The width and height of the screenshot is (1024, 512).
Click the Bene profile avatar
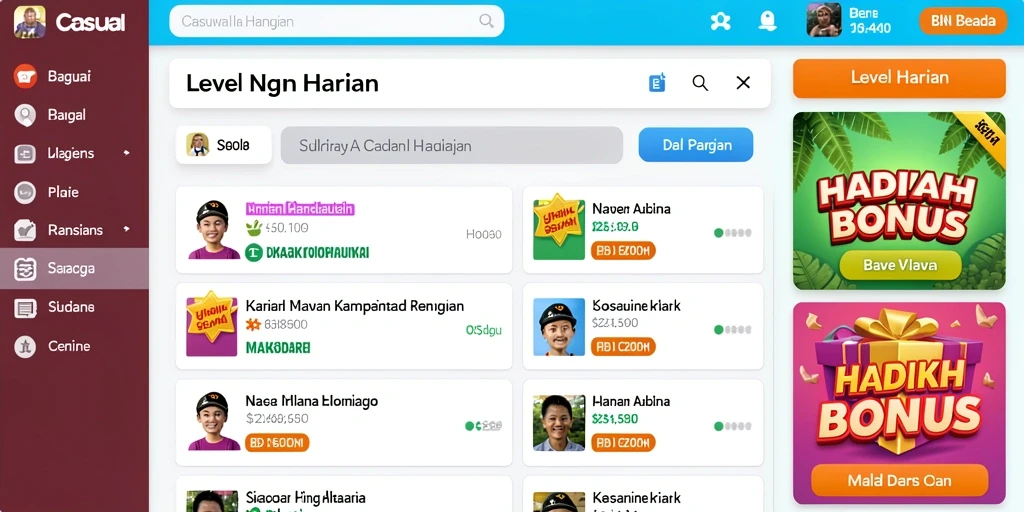pyautogui.click(x=824, y=20)
